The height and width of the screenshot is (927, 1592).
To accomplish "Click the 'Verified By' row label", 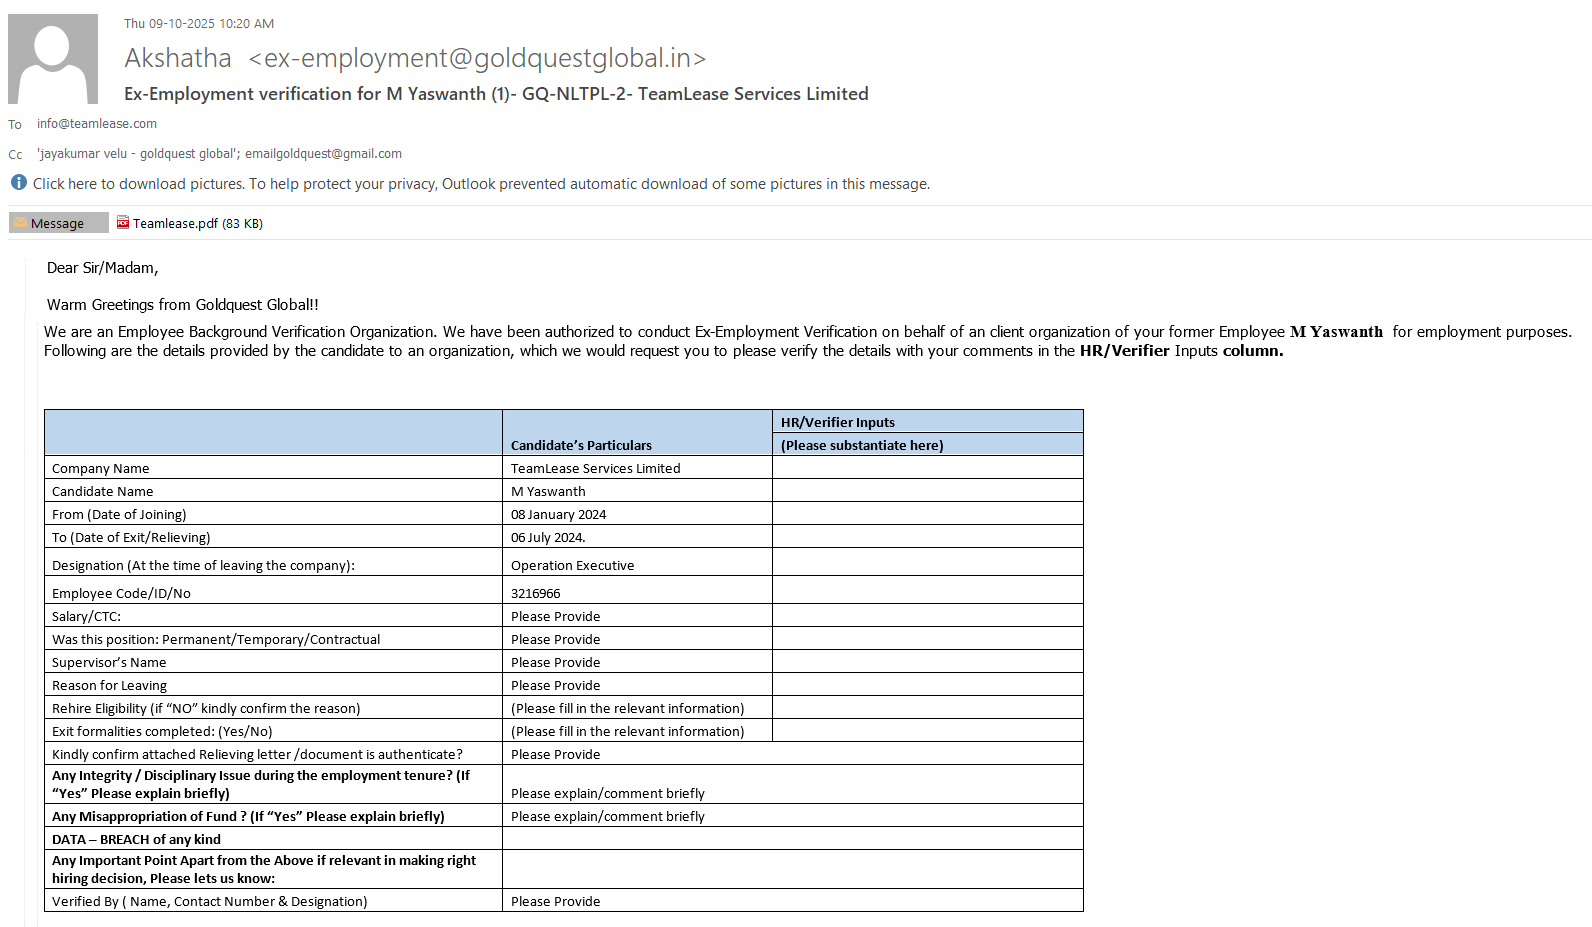I will [x=210, y=901].
